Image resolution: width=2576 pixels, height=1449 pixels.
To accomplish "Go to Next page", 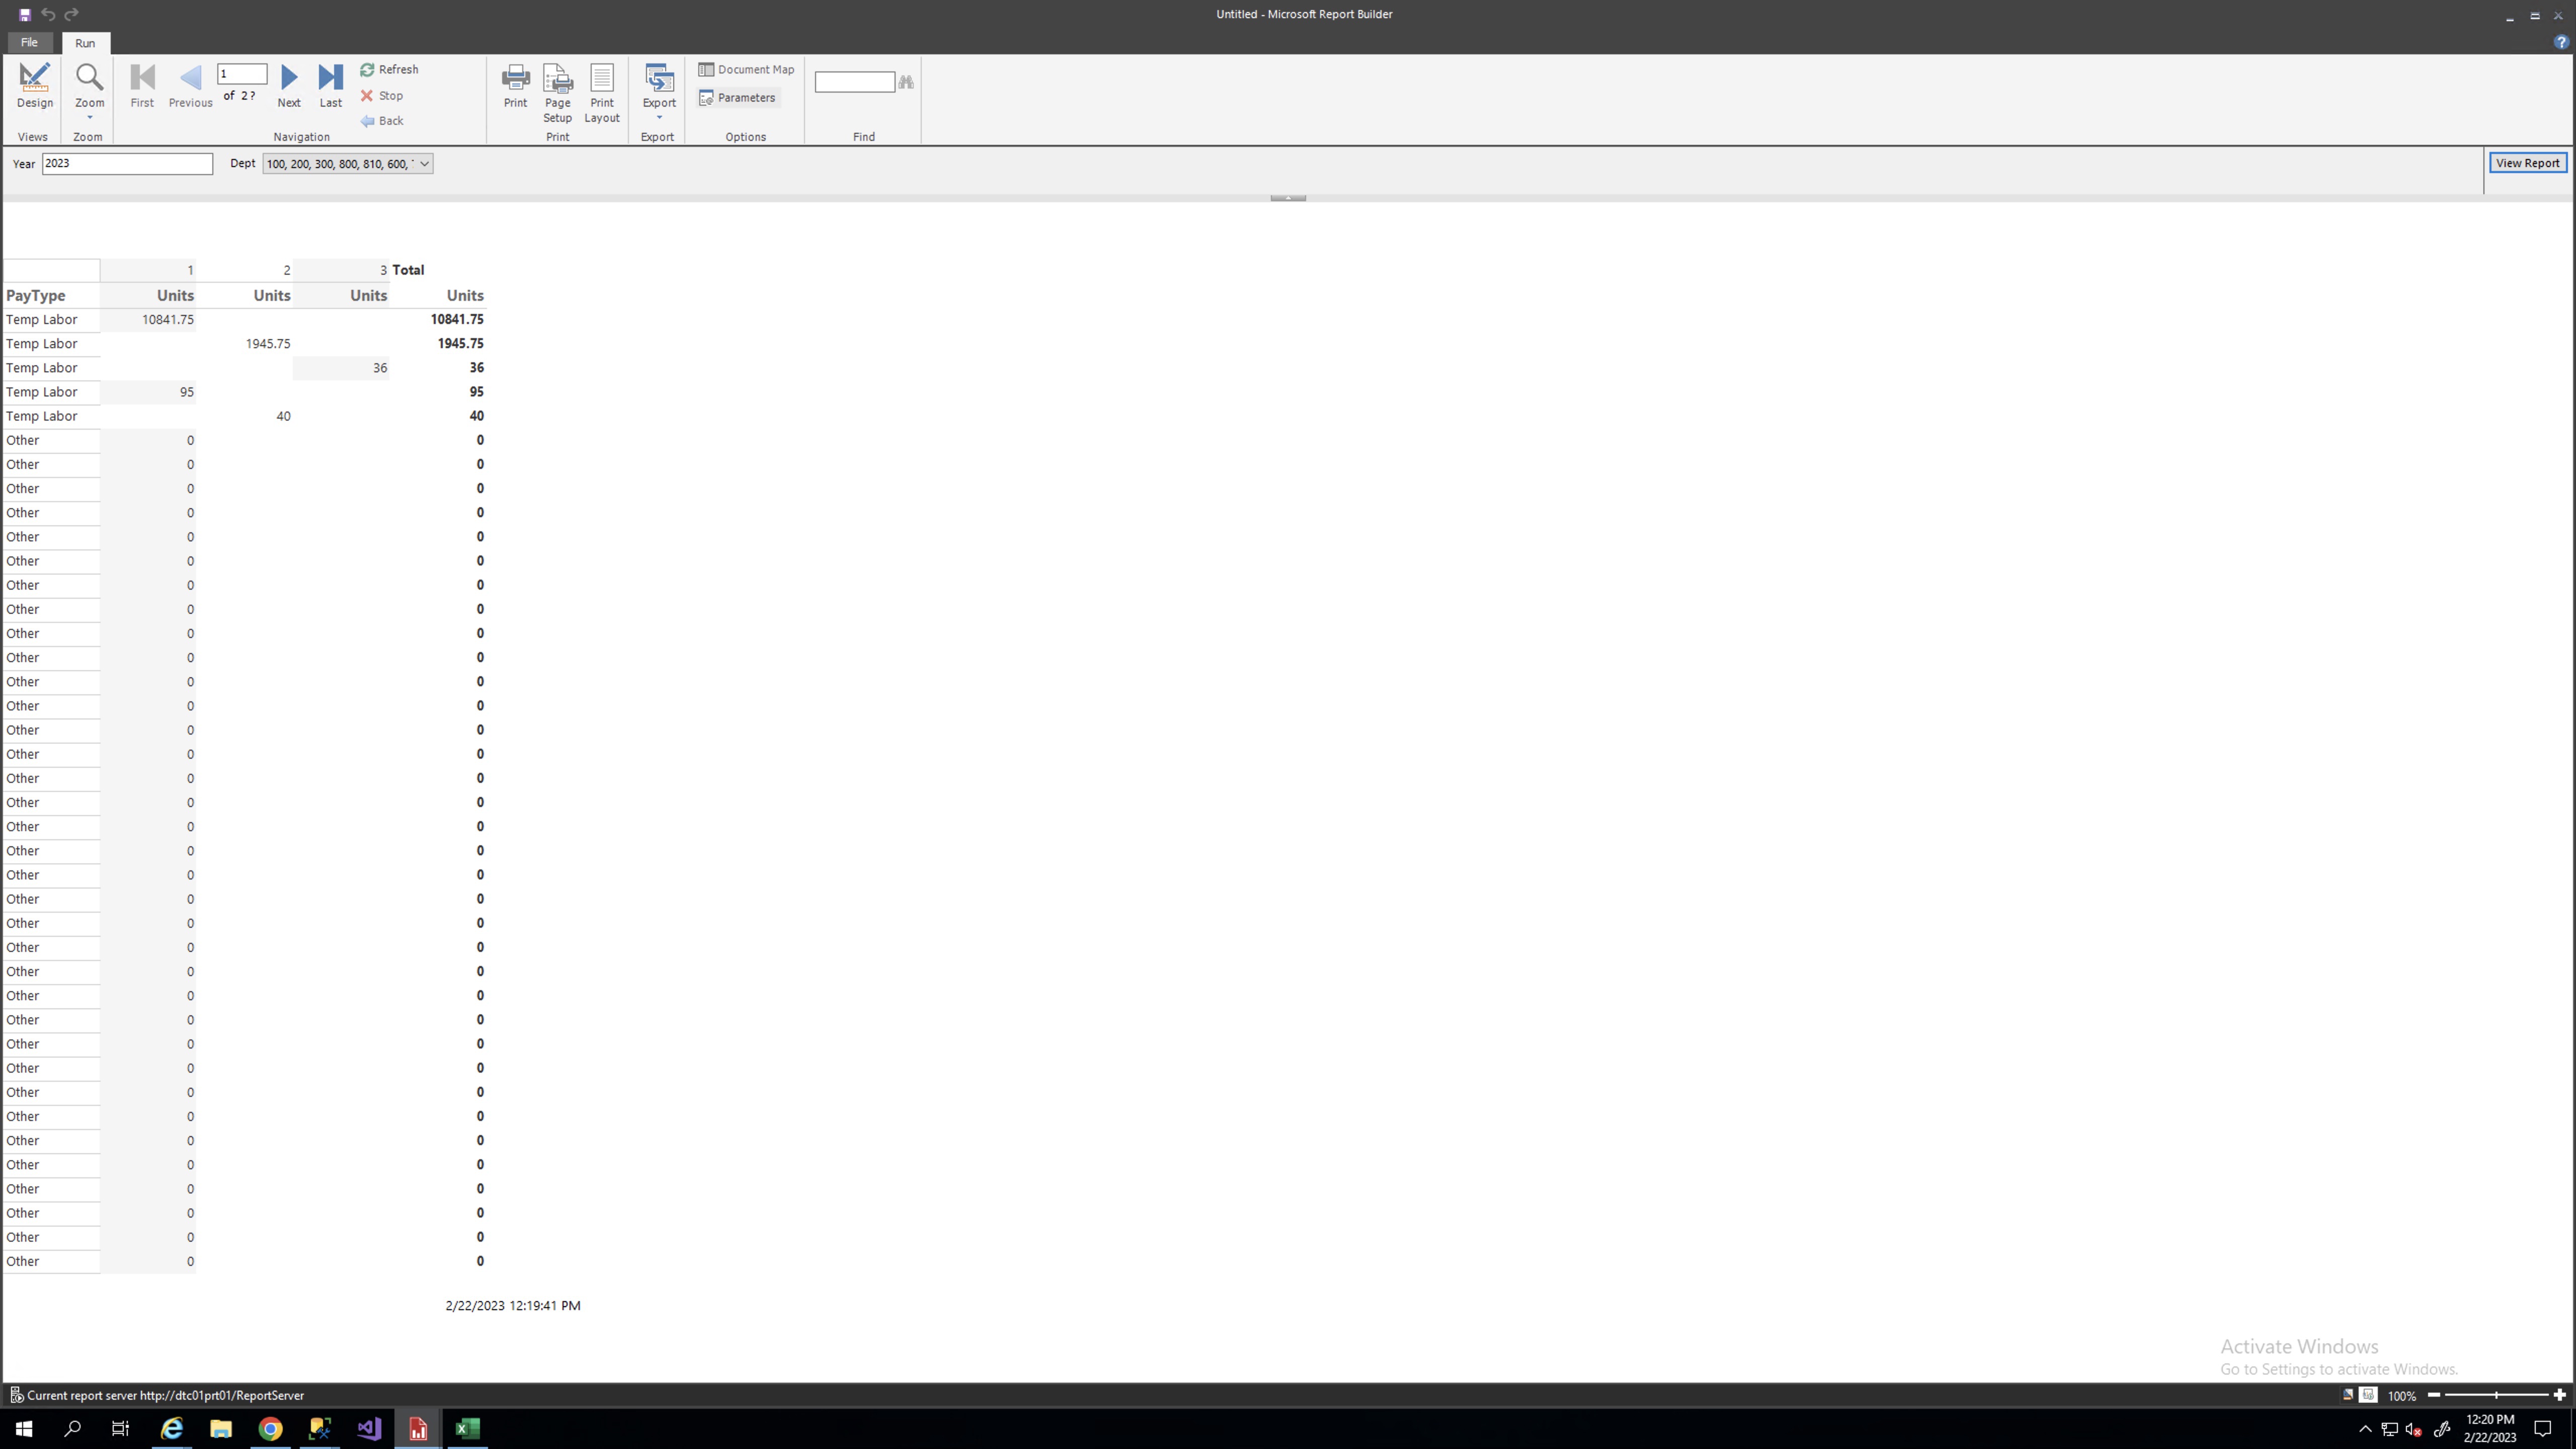I will point(289,86).
